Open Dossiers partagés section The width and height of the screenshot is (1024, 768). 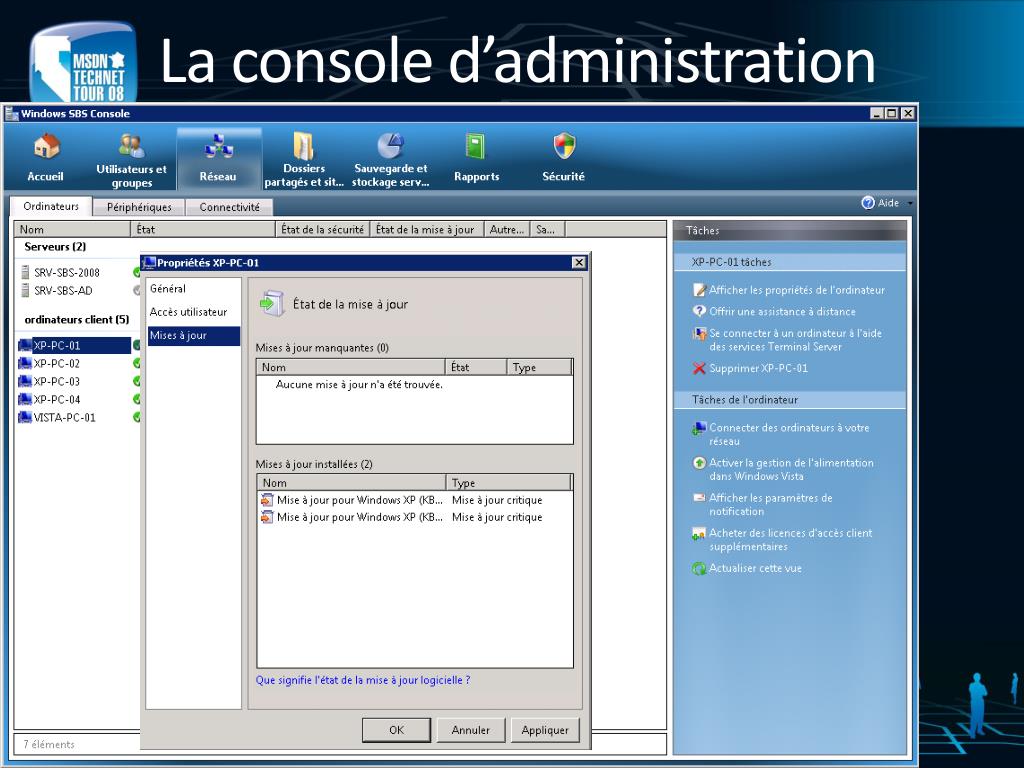coord(304,160)
